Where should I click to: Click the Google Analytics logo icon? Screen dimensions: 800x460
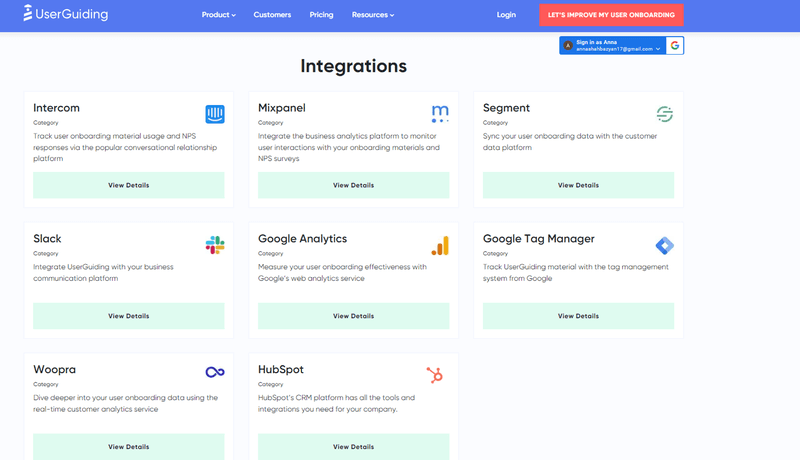[x=440, y=245]
